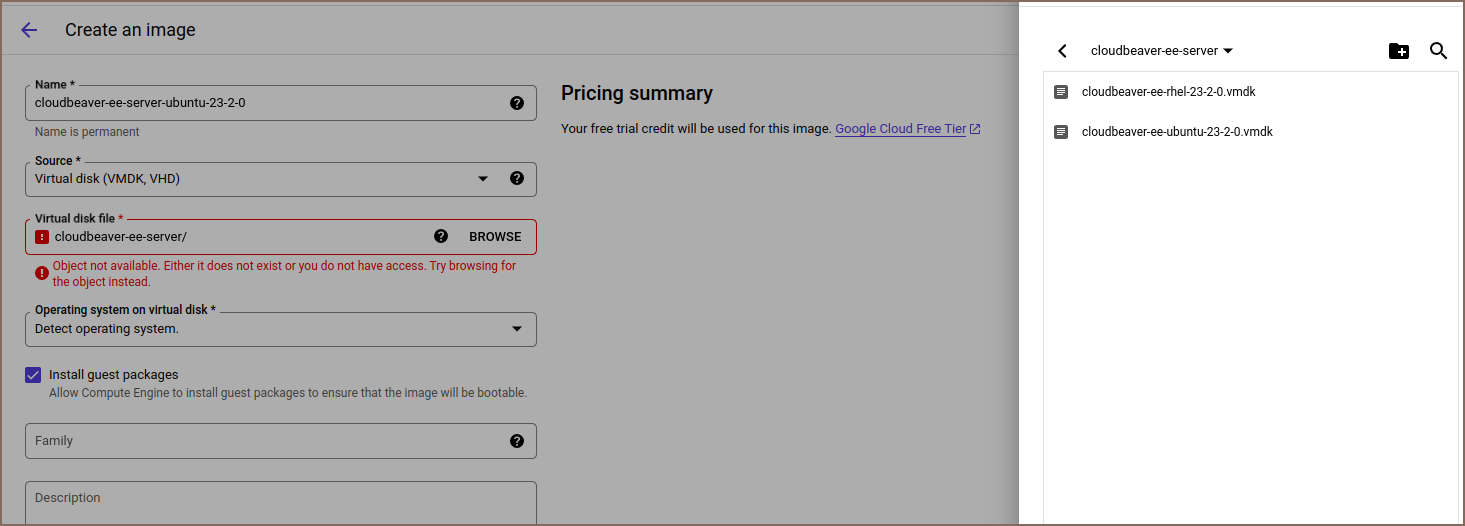
Task: Click file icon for the rhel vmdk
Action: 1061,92
